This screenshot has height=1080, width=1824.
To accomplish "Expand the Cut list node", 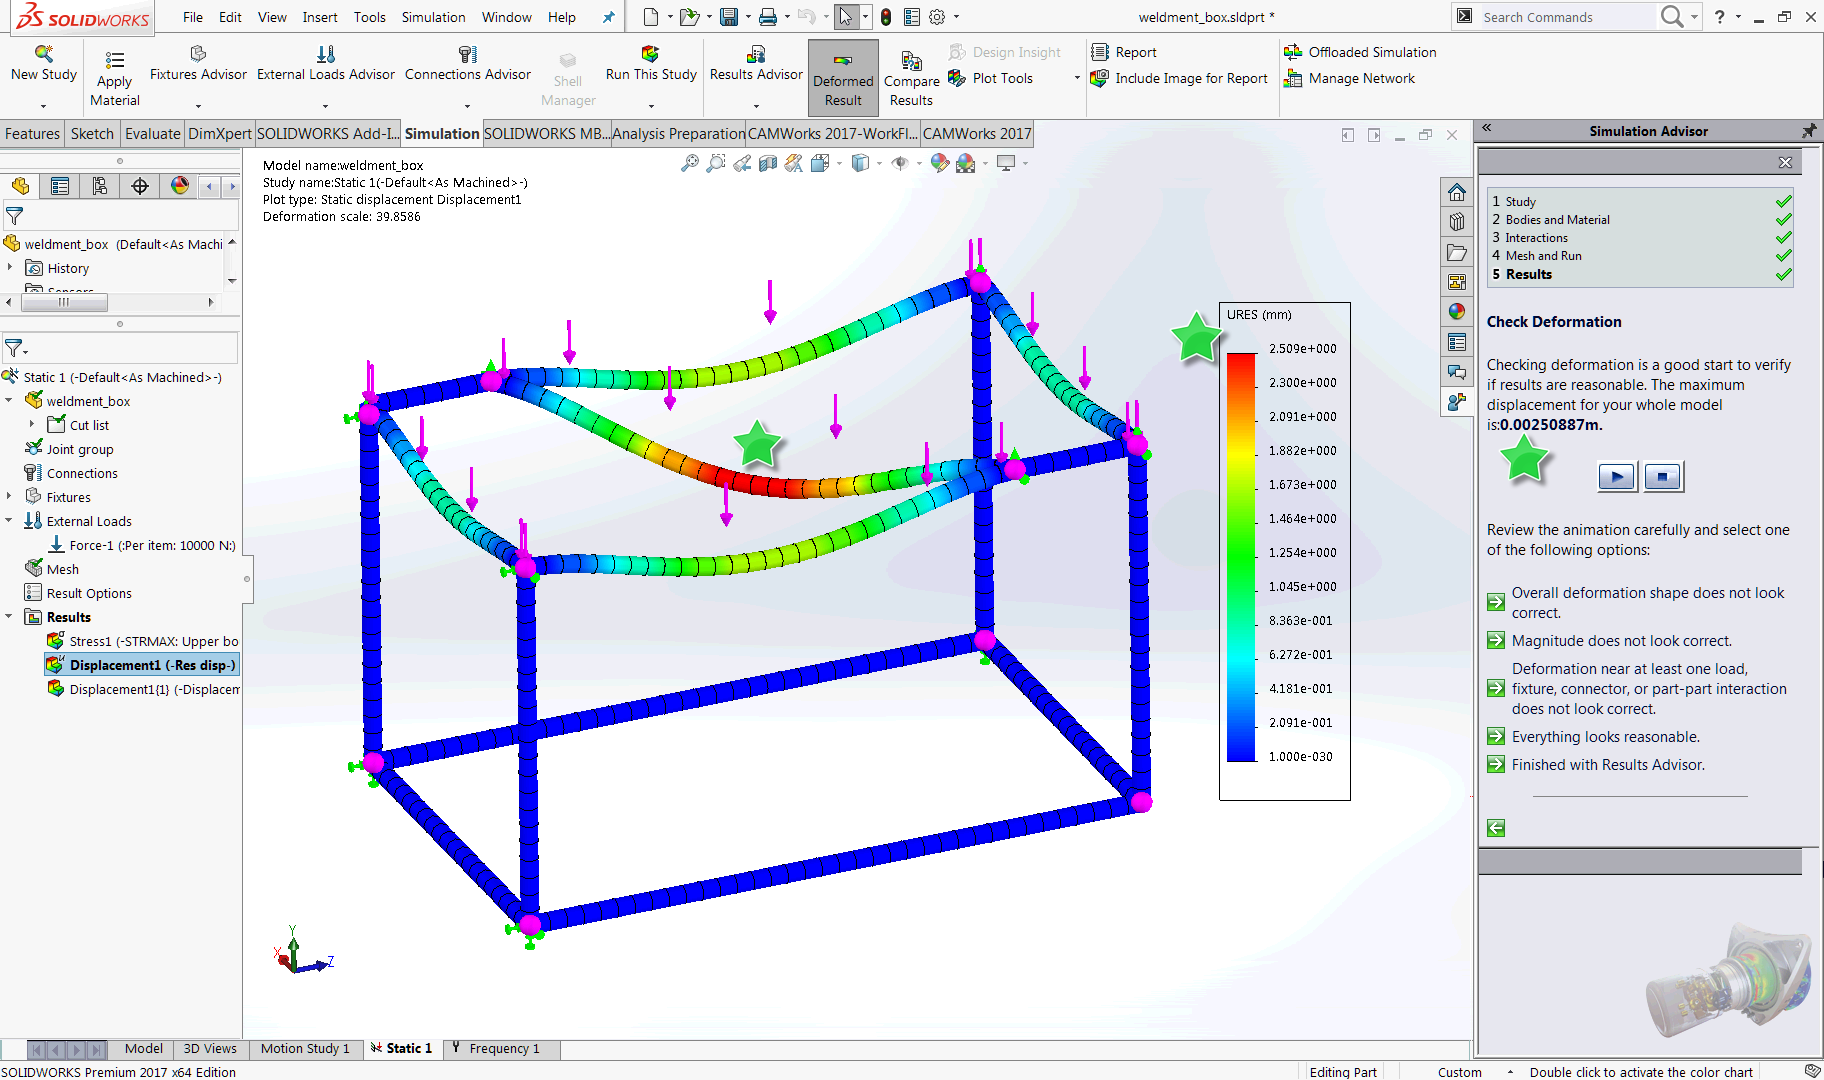I will pos(32,425).
